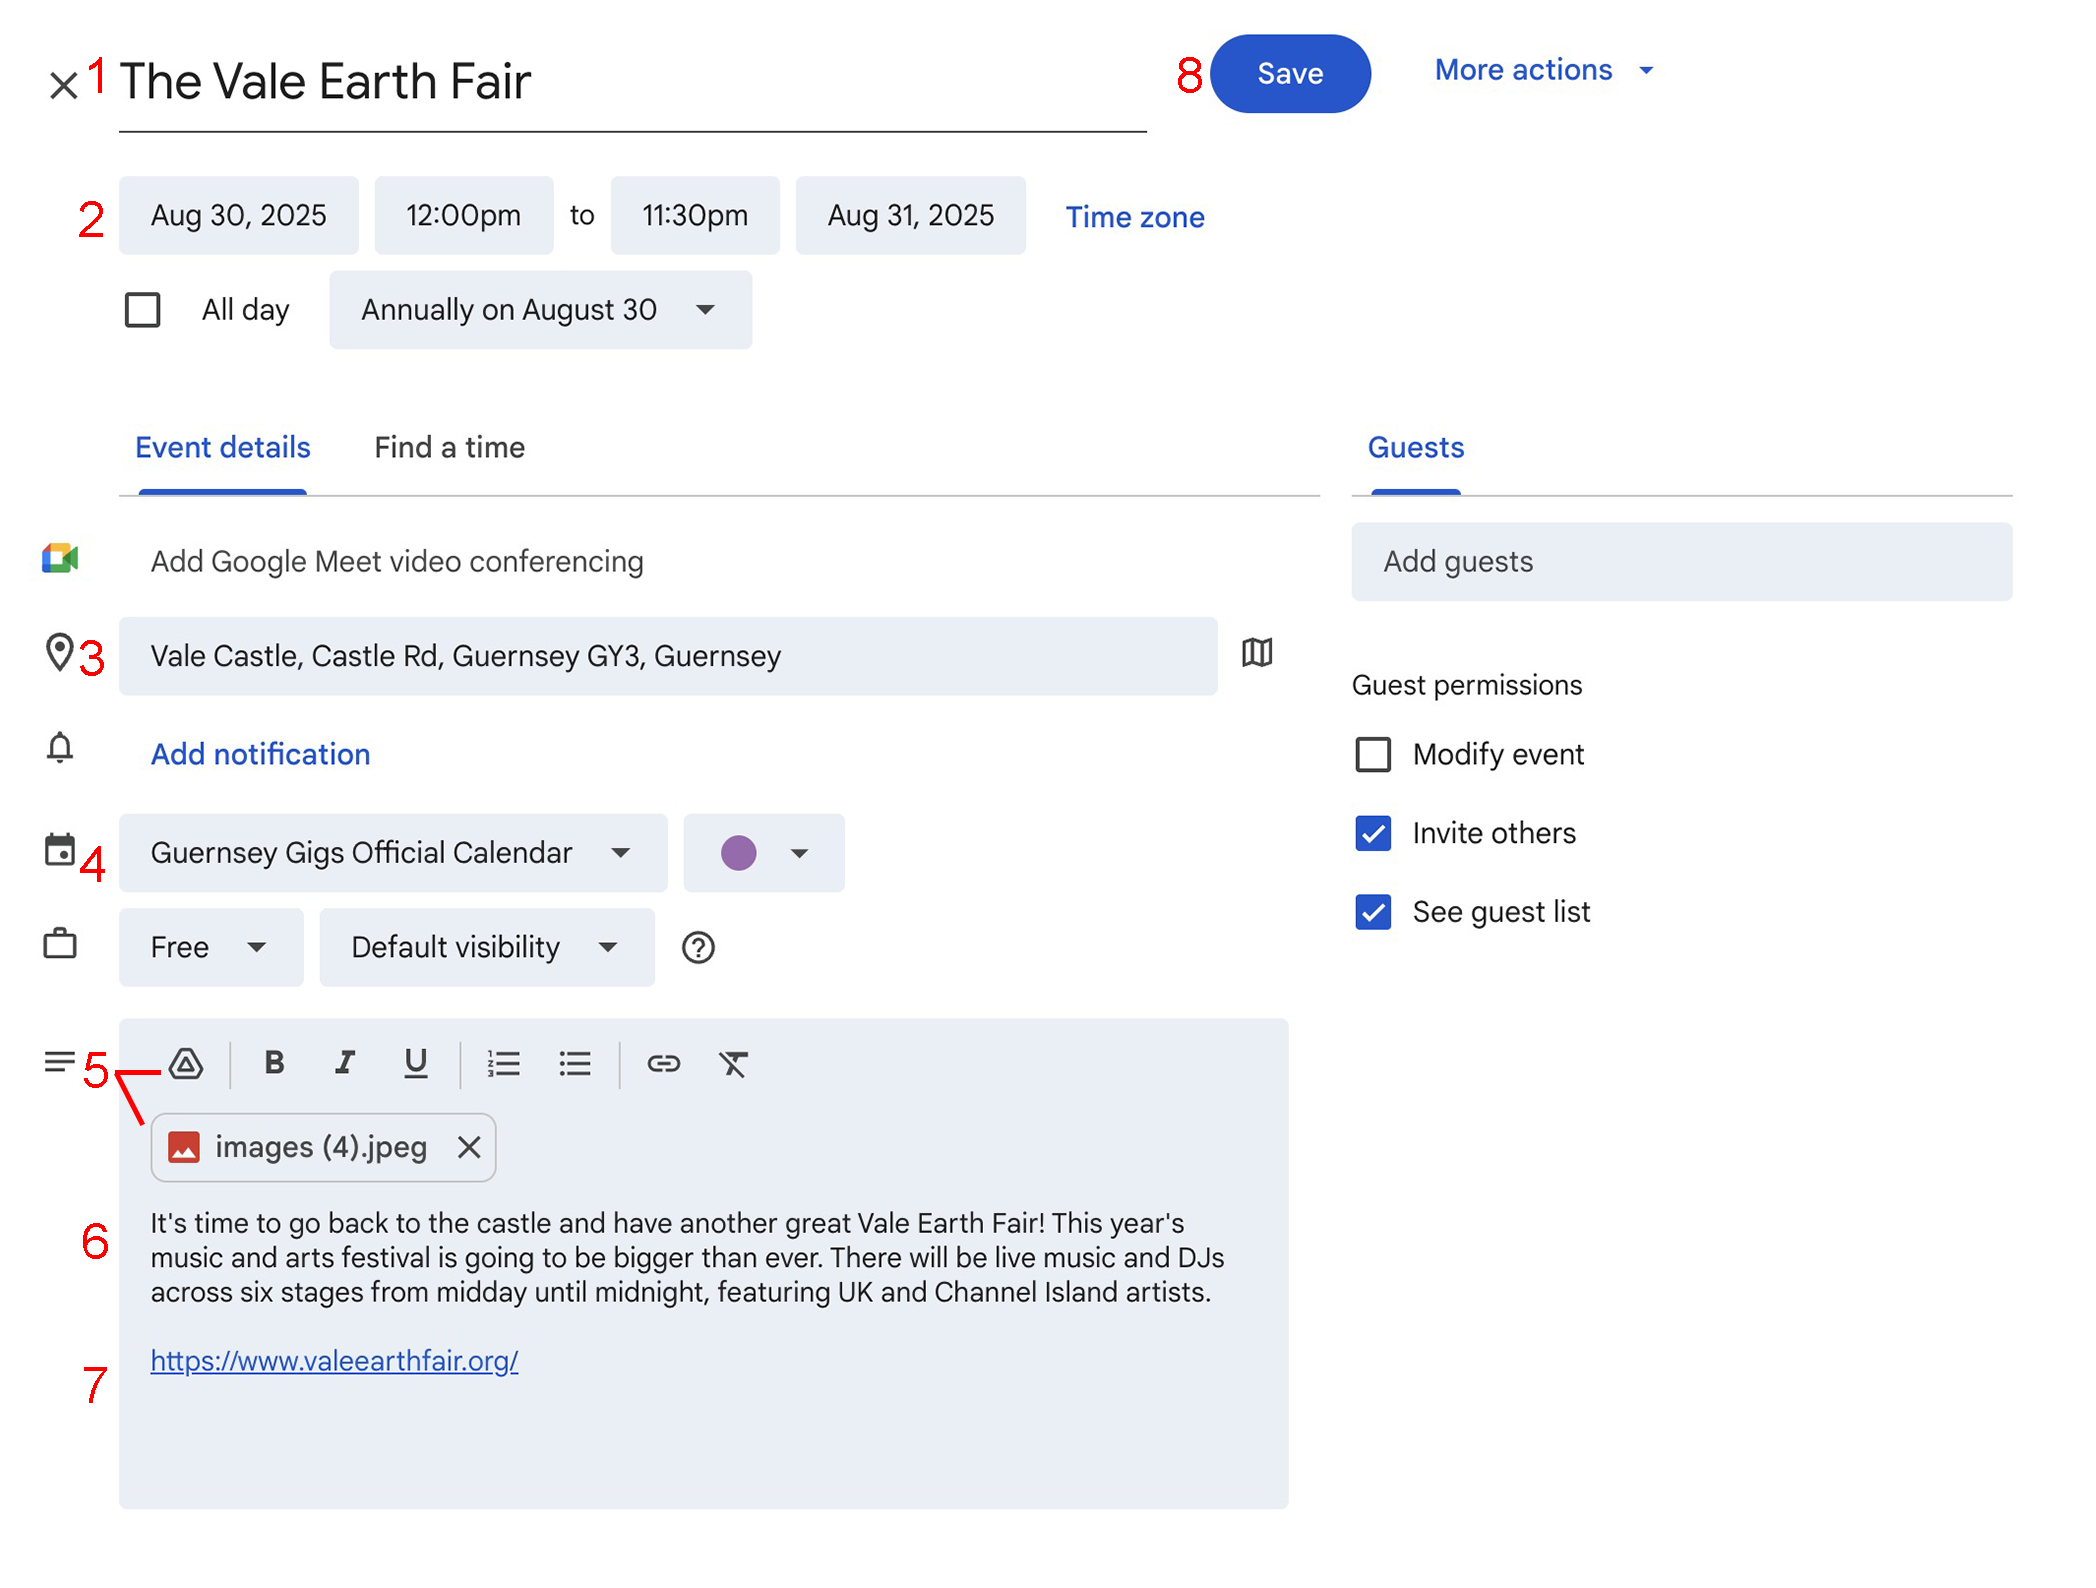Open the Default visibility dropdown

click(x=487, y=947)
